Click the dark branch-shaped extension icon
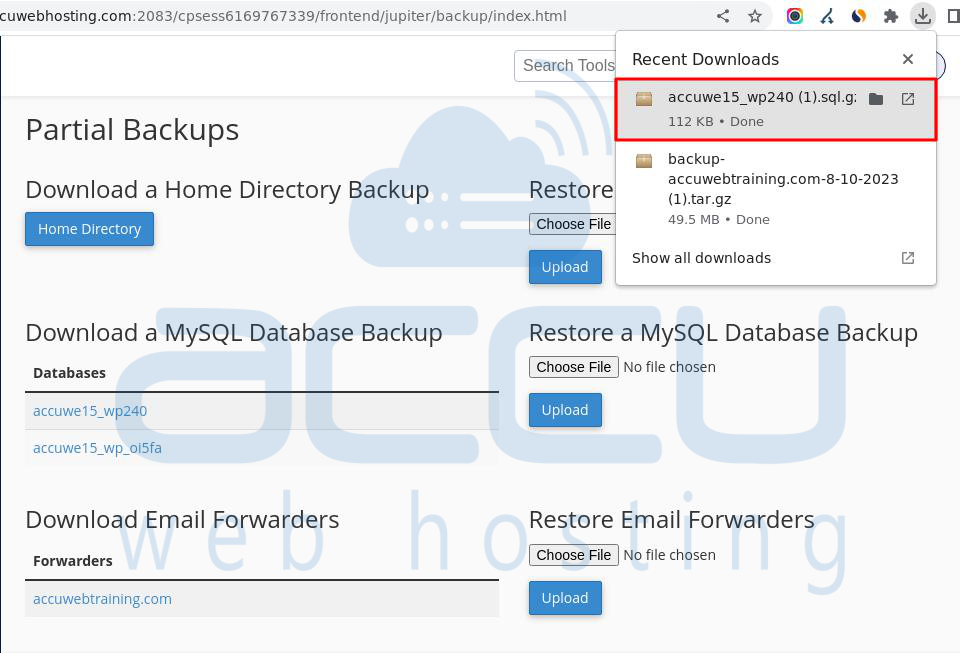The image size is (960, 653). [827, 16]
